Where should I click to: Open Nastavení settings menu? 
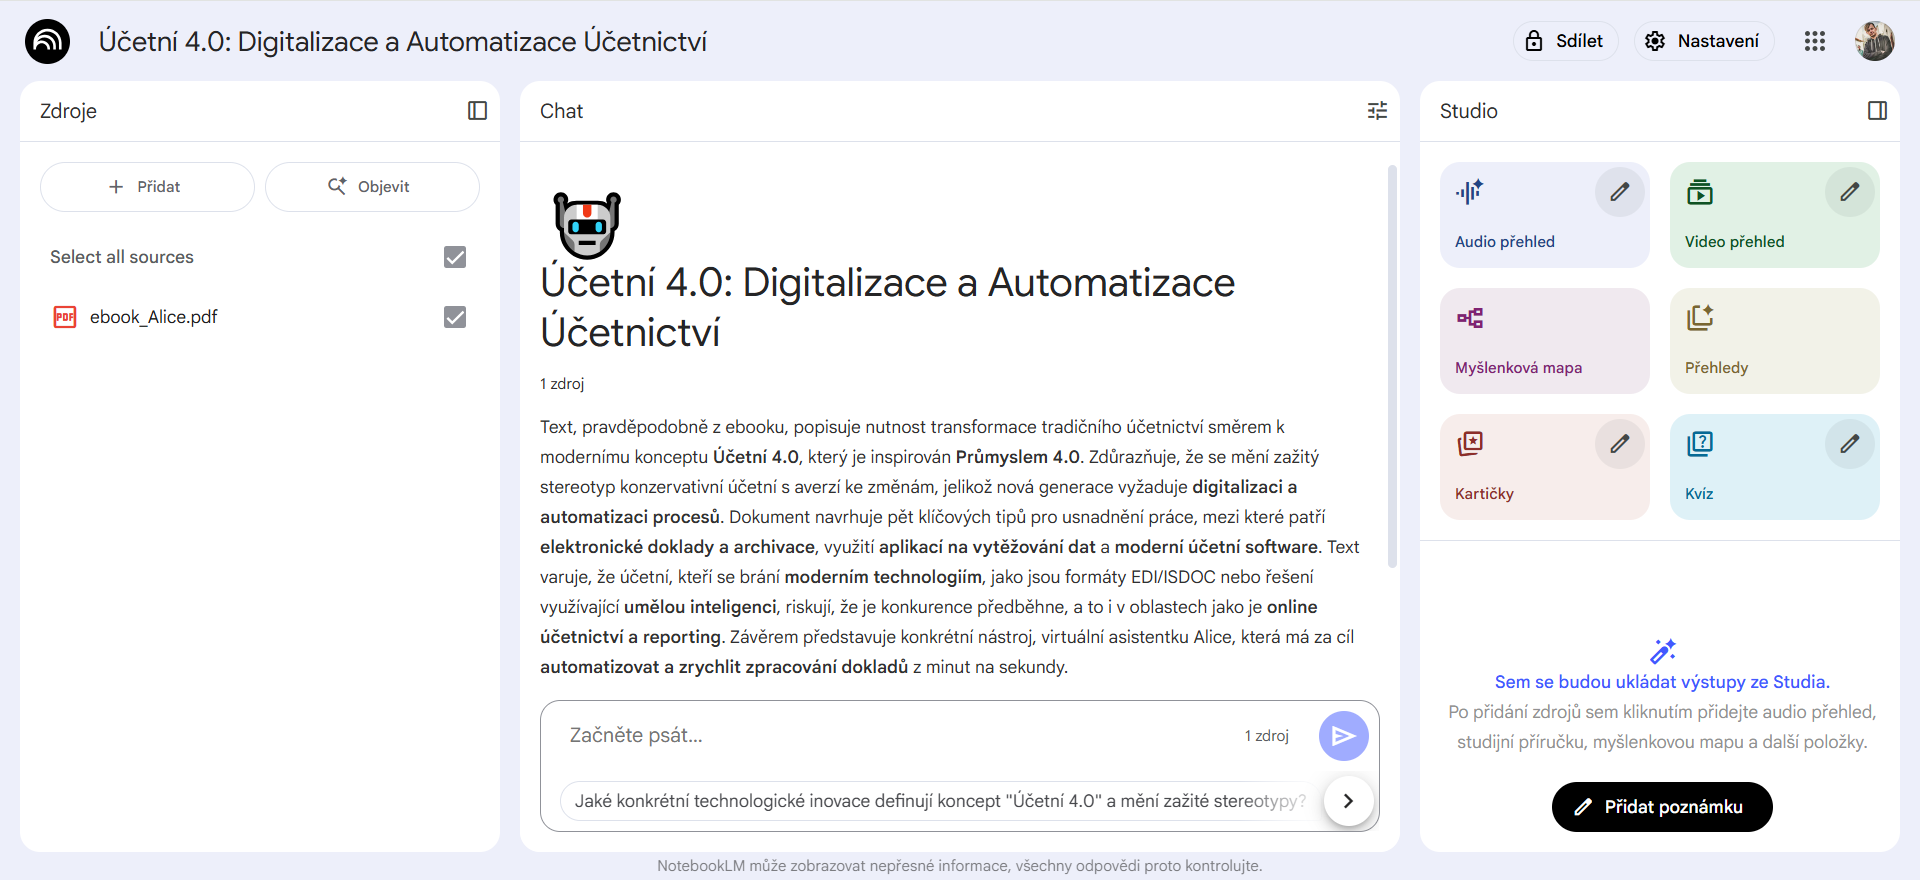tap(1704, 41)
